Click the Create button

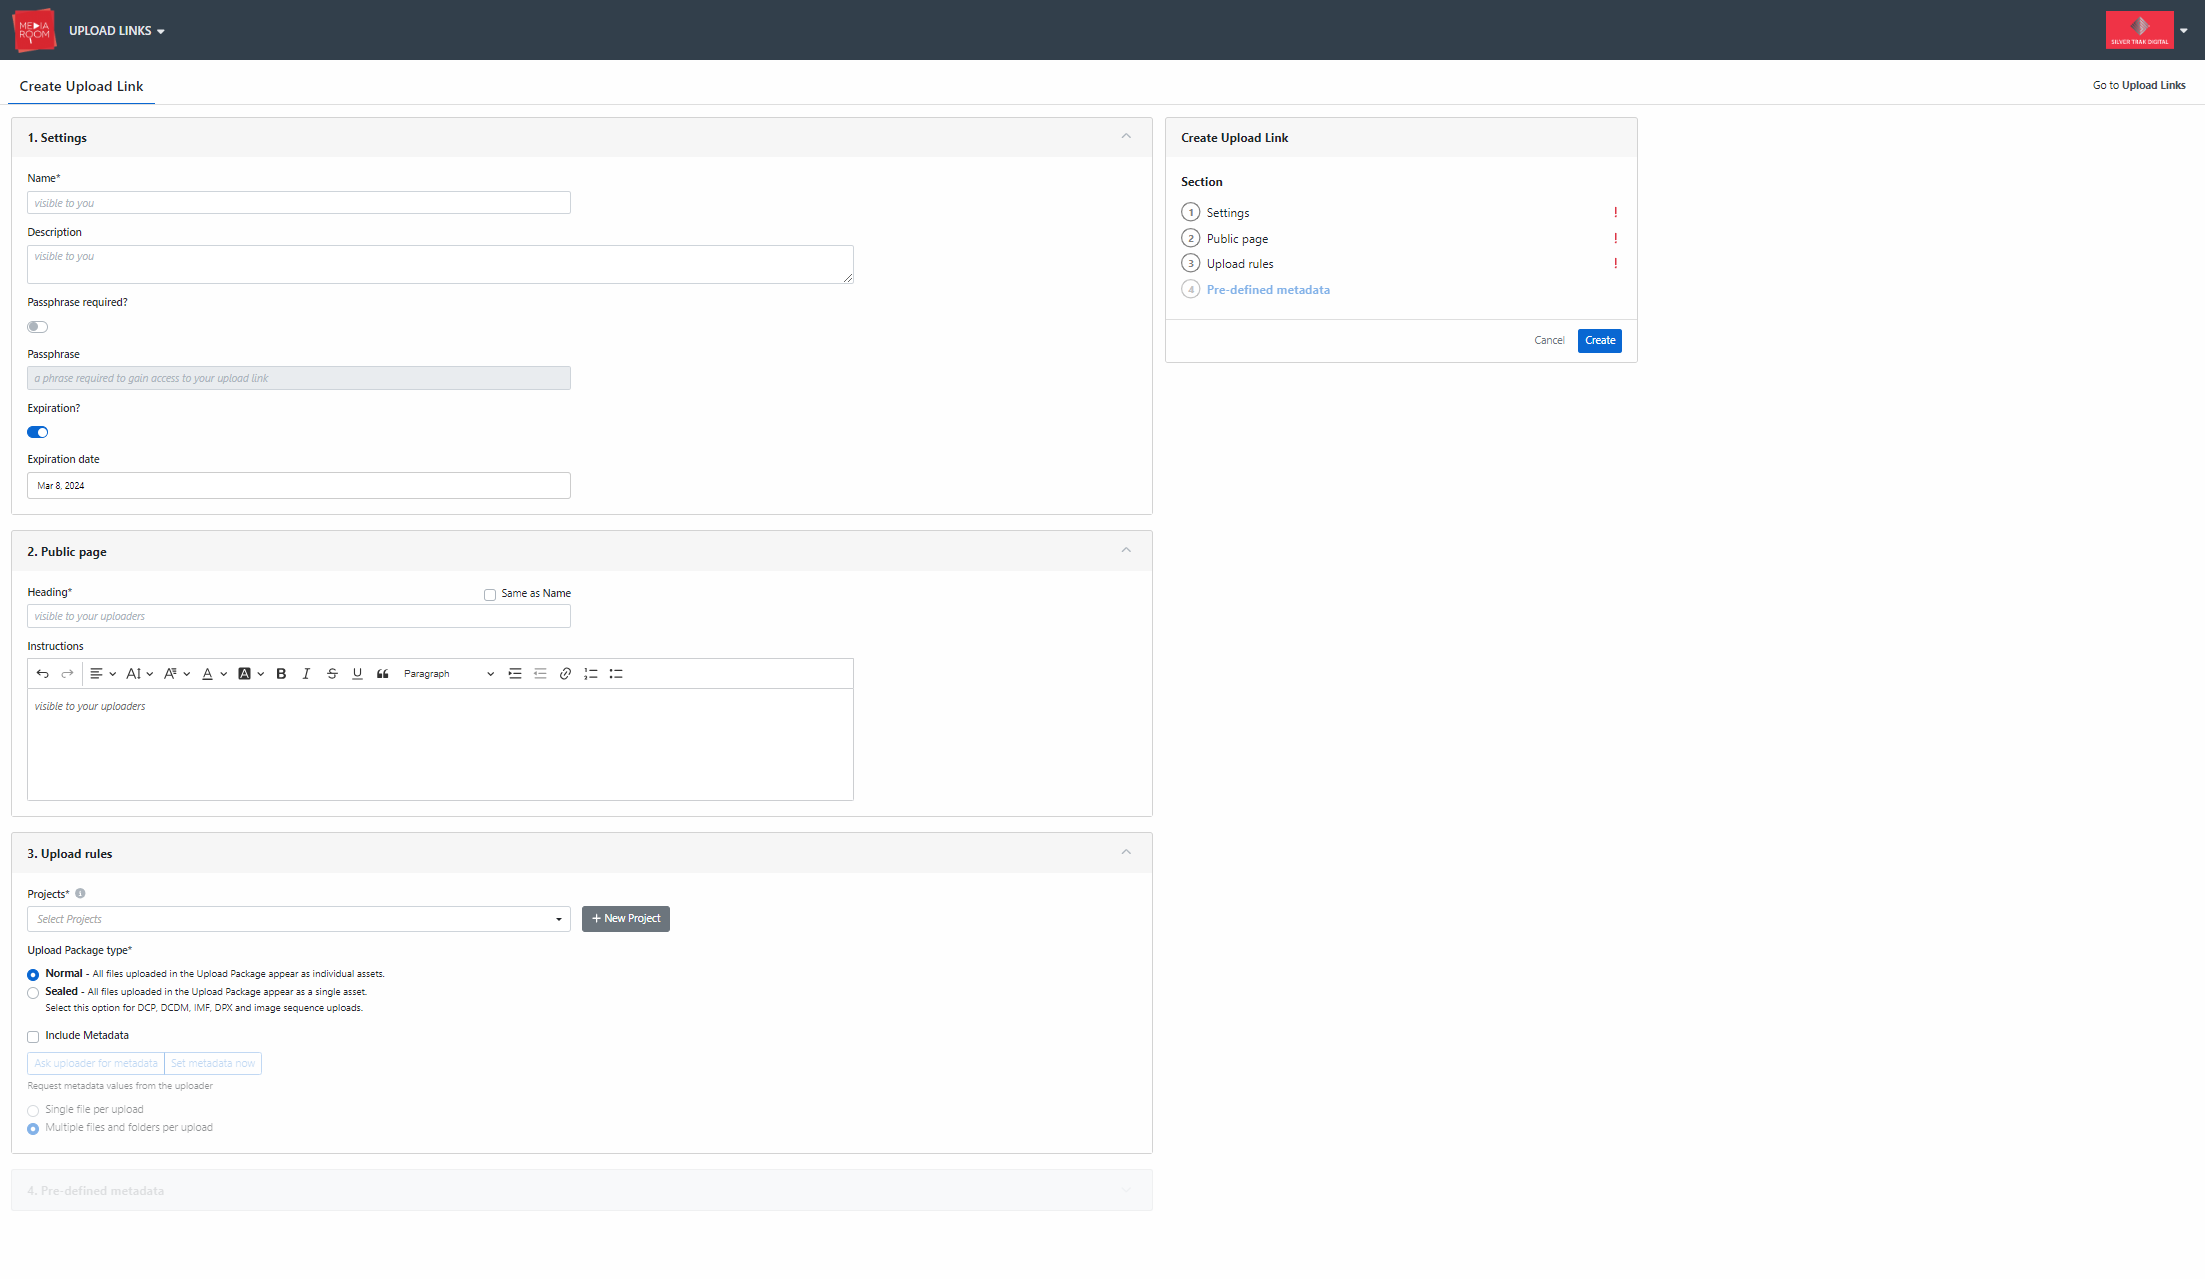[x=1600, y=341]
